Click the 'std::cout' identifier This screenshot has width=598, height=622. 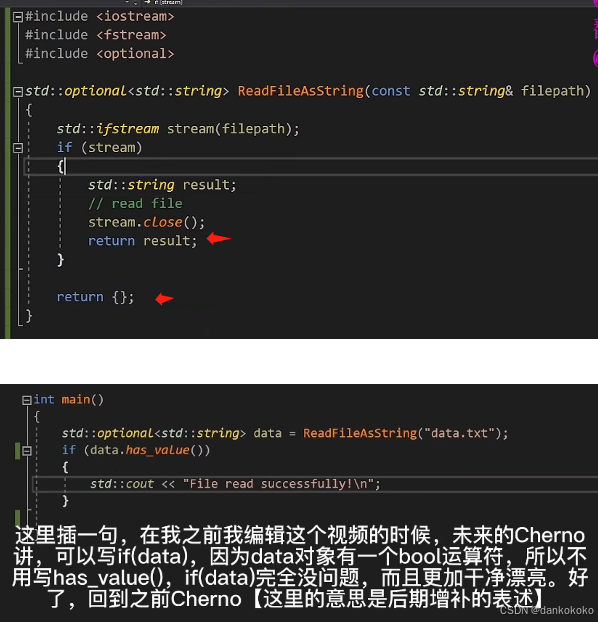[122, 484]
